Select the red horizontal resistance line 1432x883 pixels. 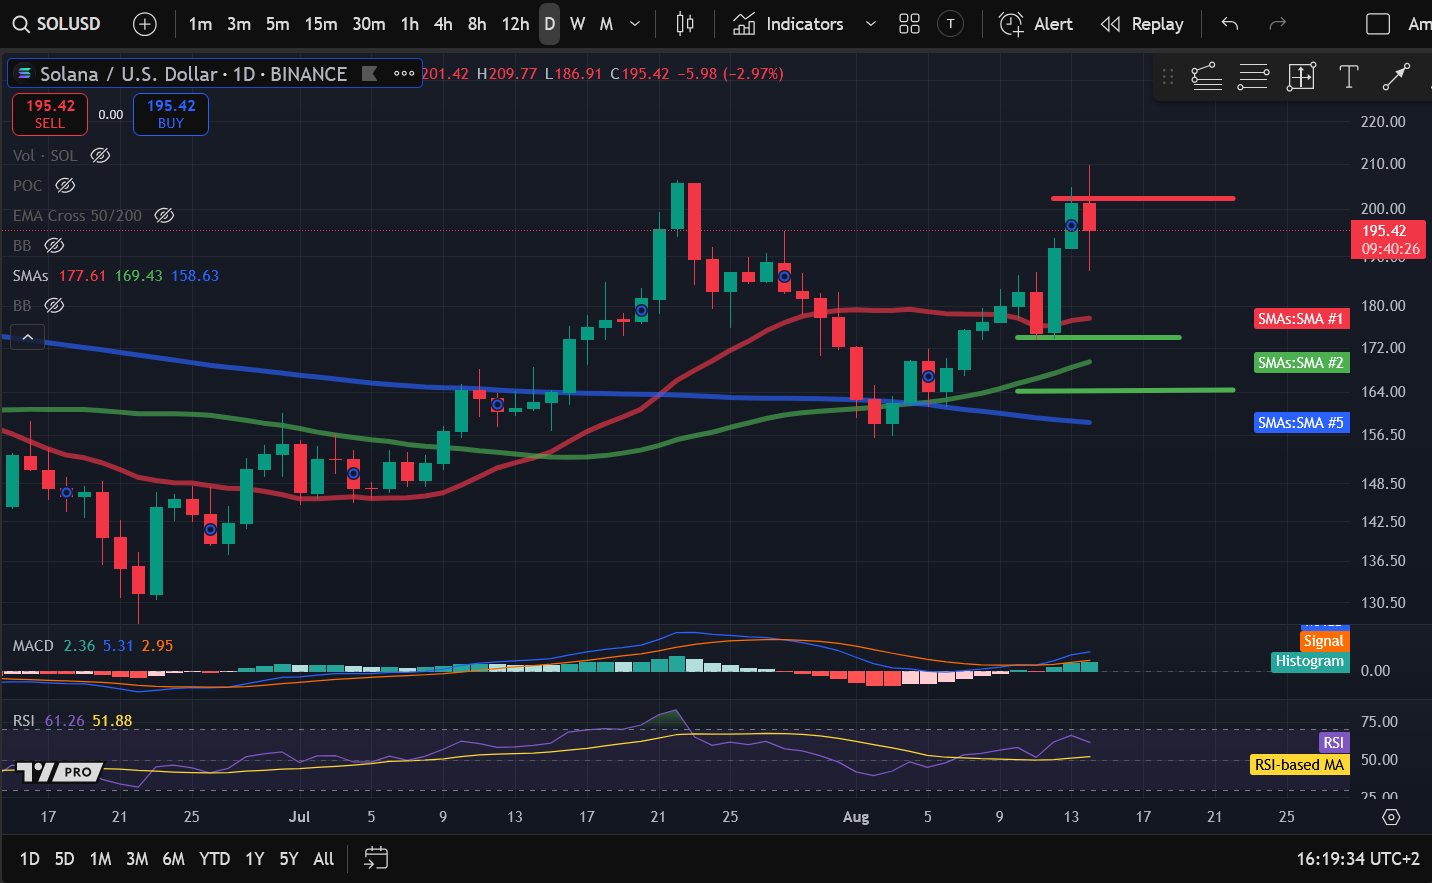pyautogui.click(x=1142, y=198)
